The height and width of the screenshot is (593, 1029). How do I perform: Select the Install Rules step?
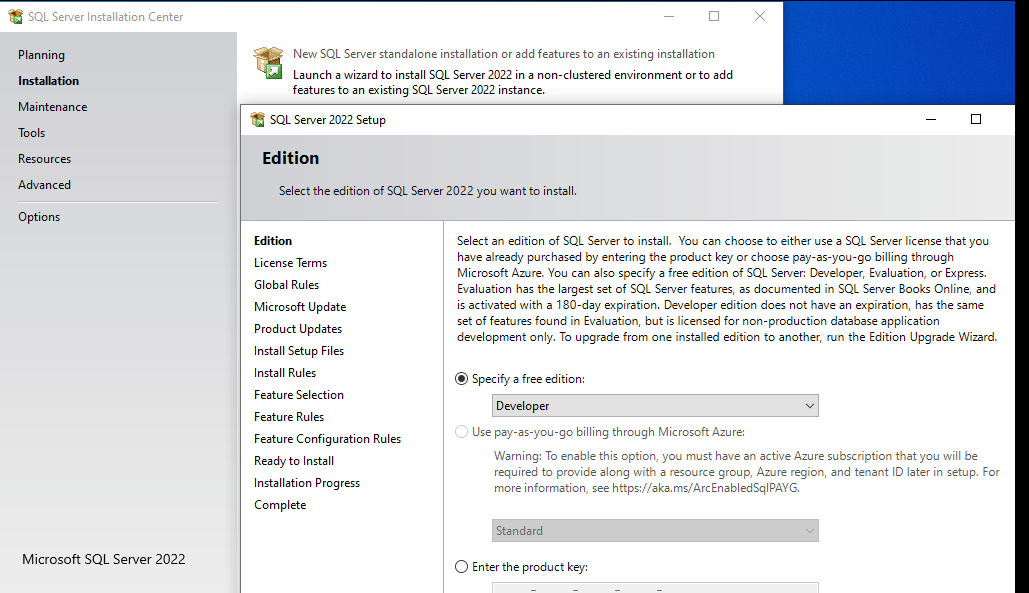point(285,373)
